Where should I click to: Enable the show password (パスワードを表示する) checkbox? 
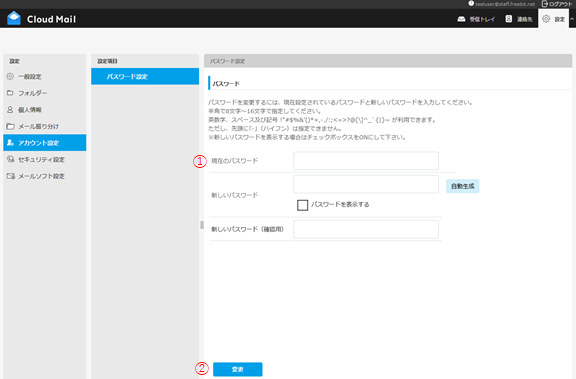tap(302, 205)
